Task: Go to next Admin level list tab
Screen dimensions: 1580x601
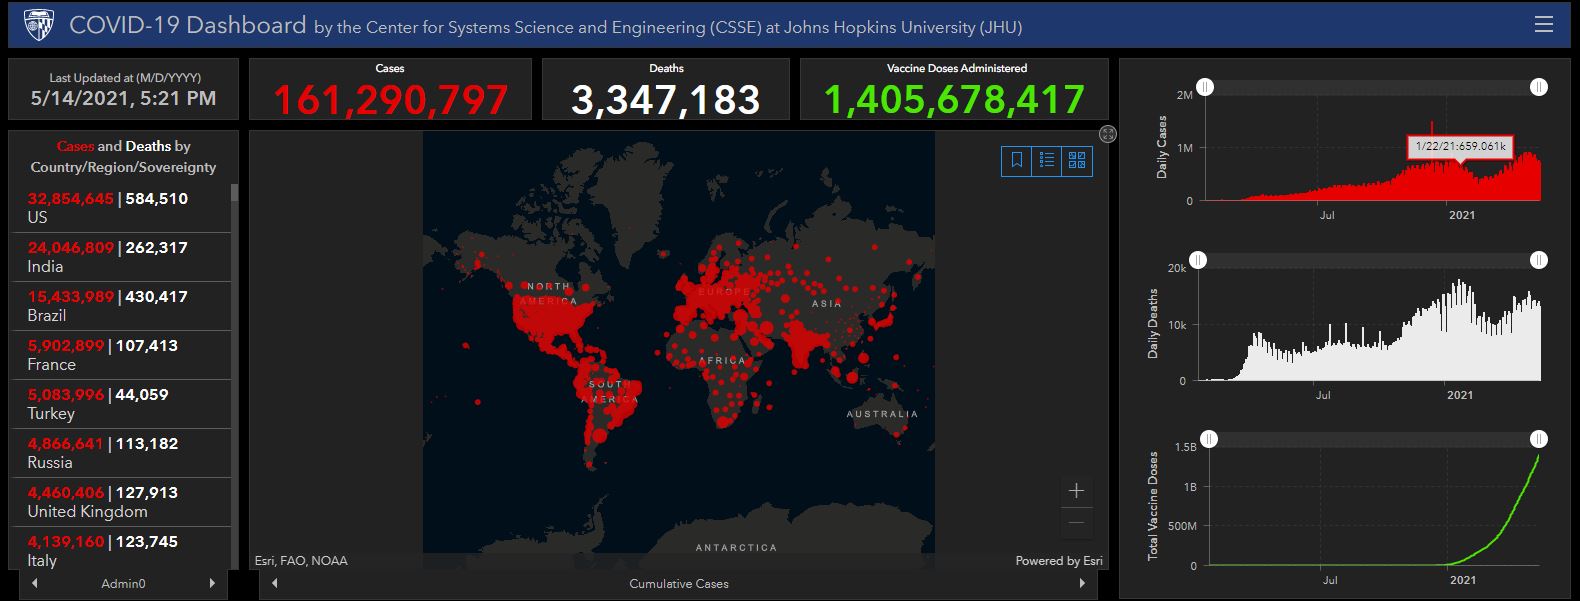Action: 212,583
